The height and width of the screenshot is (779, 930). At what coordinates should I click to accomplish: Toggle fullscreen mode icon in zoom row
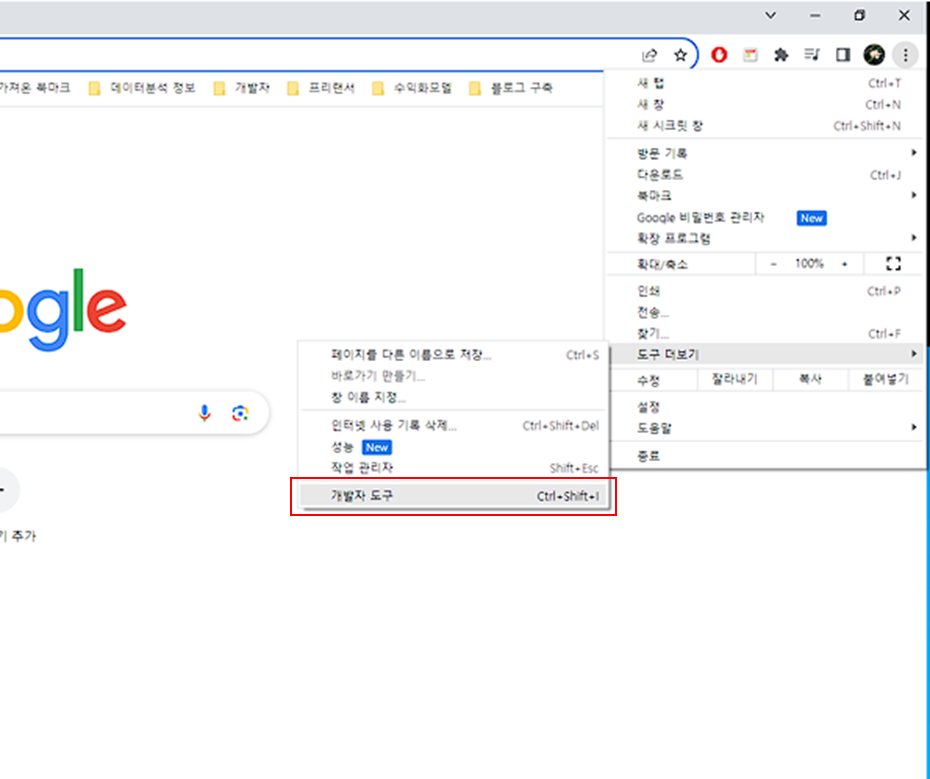coord(893,263)
